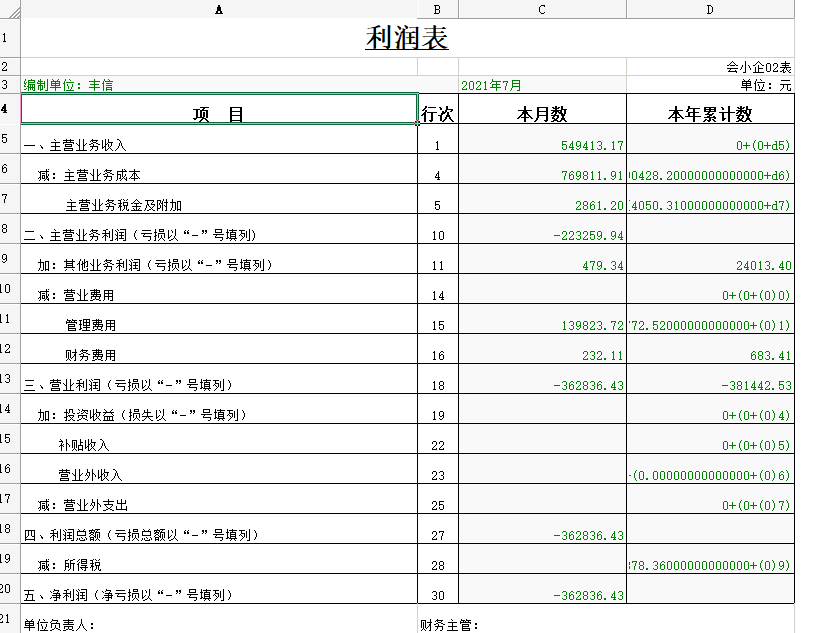Select the 营业外收入 cell
Viewport: 818px width, 633px height.
[x=219, y=469]
